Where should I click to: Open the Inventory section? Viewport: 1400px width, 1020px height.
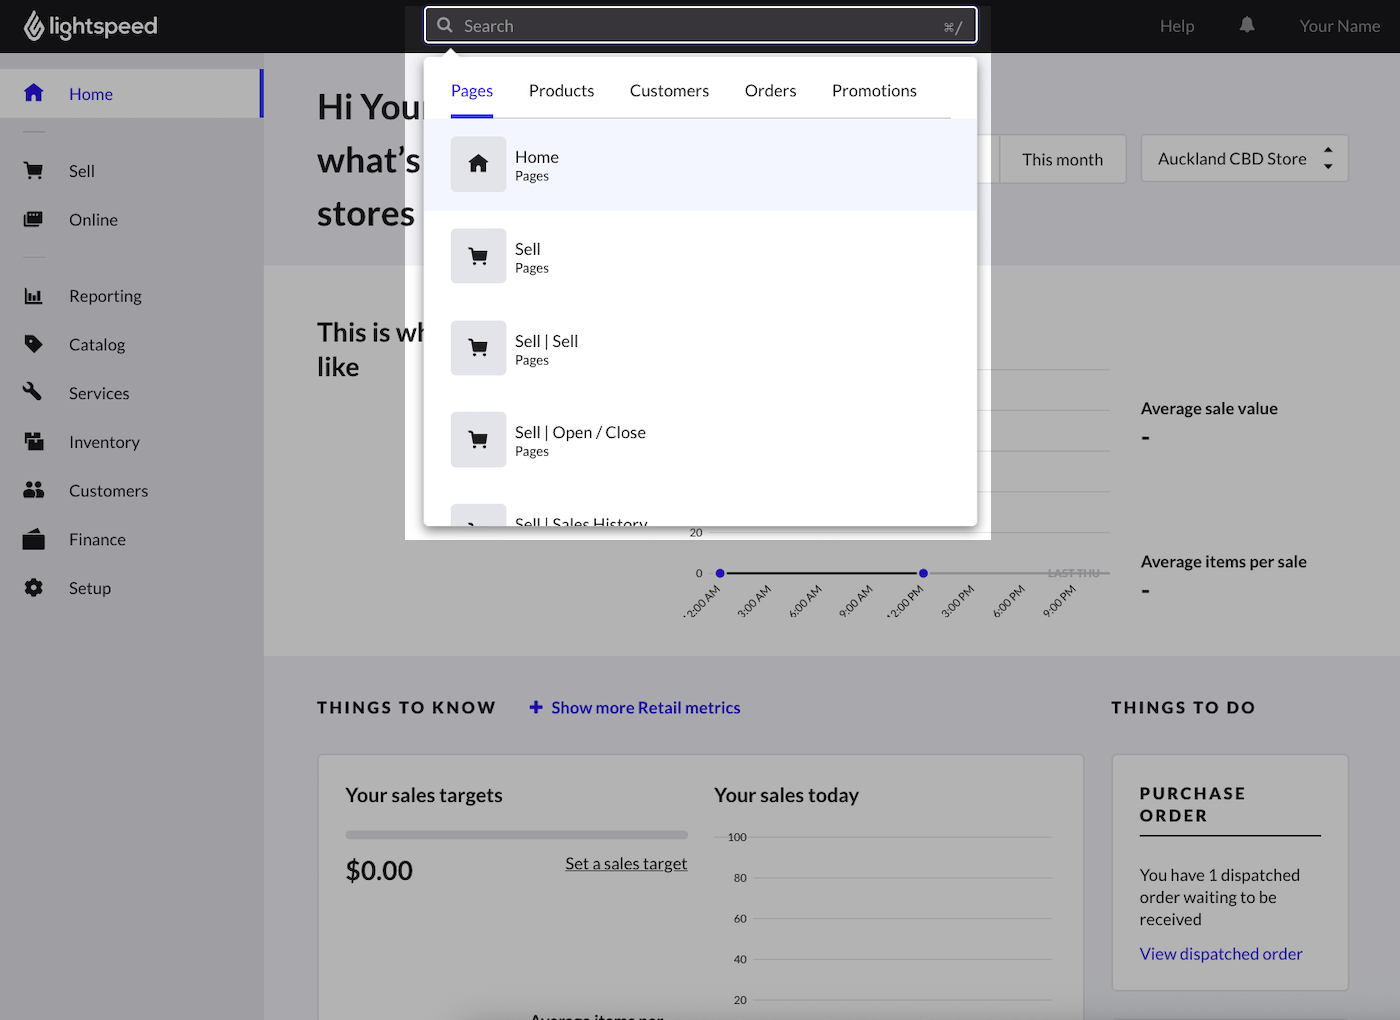(104, 441)
